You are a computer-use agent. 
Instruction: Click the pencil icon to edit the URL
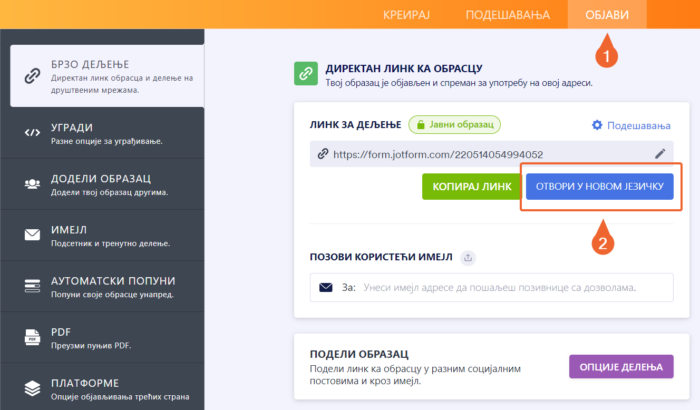pos(660,154)
